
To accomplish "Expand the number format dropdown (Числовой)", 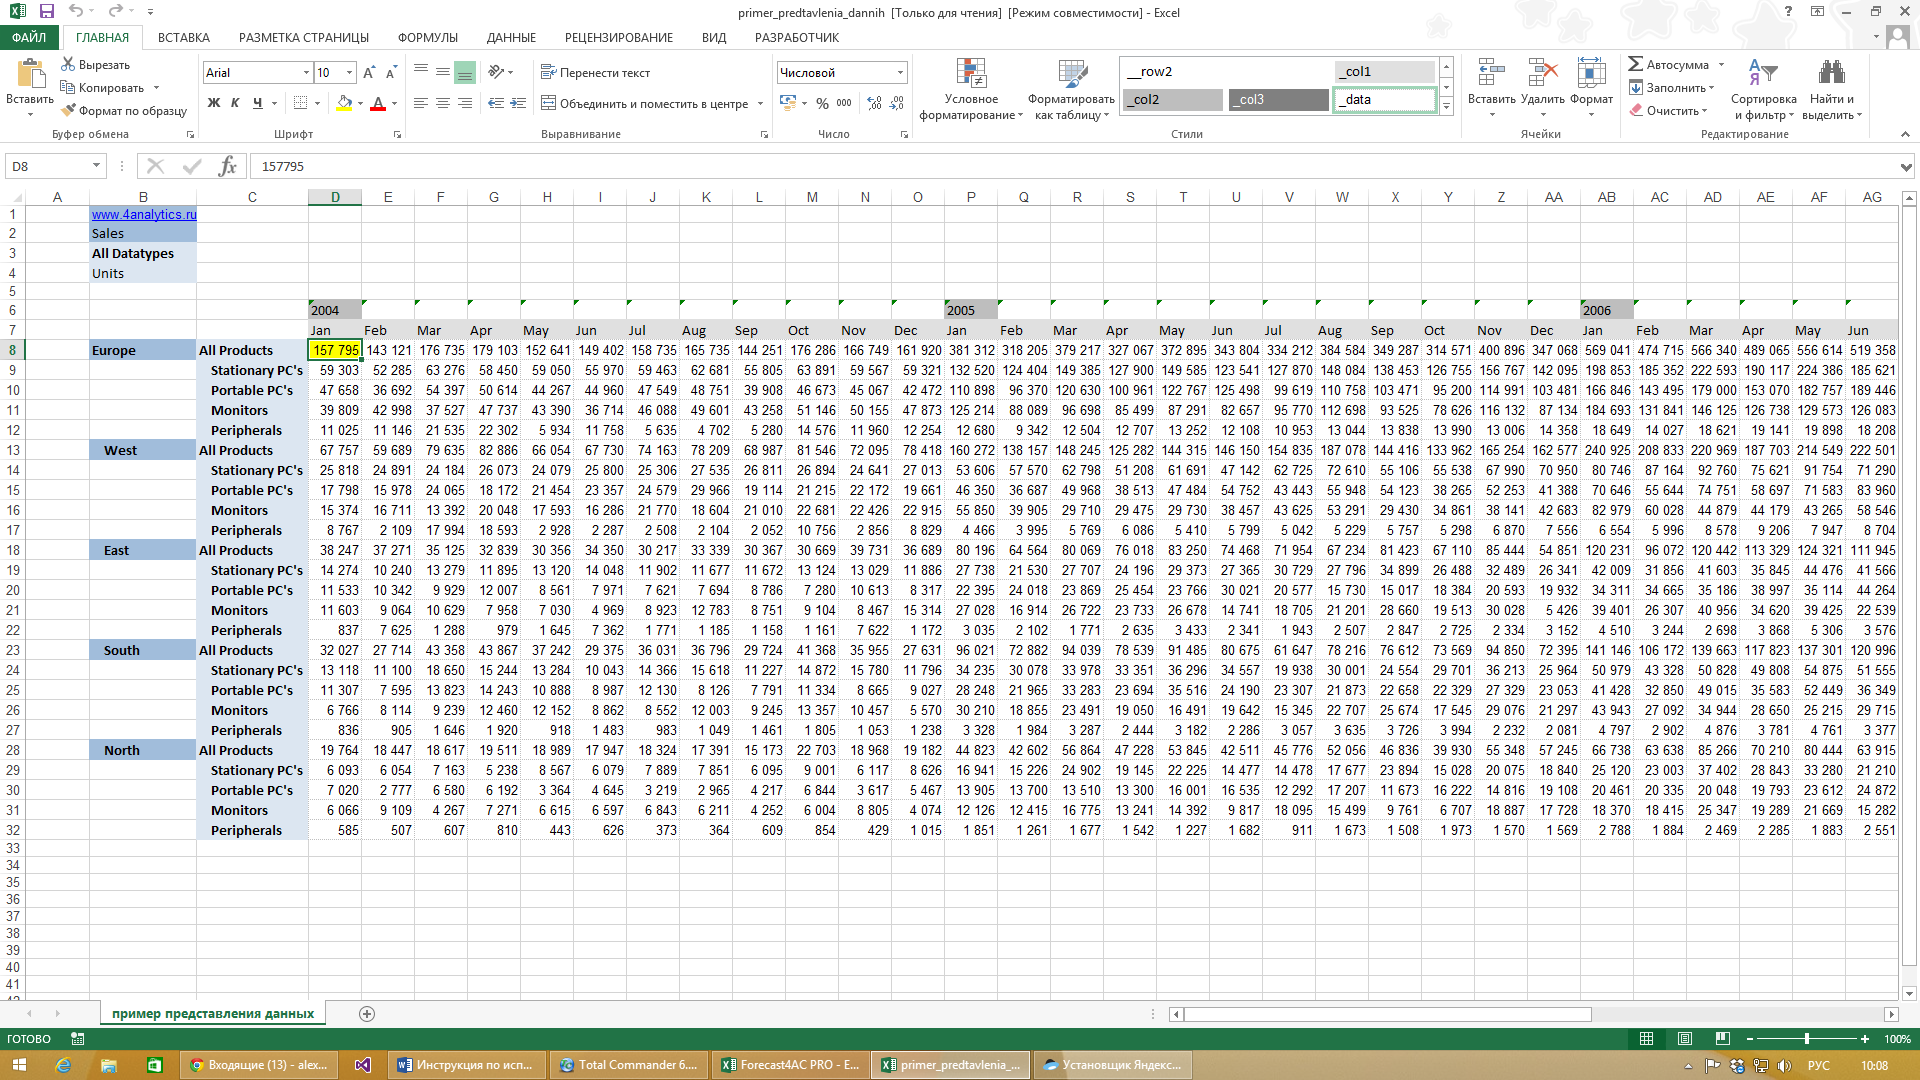I will pos(900,73).
